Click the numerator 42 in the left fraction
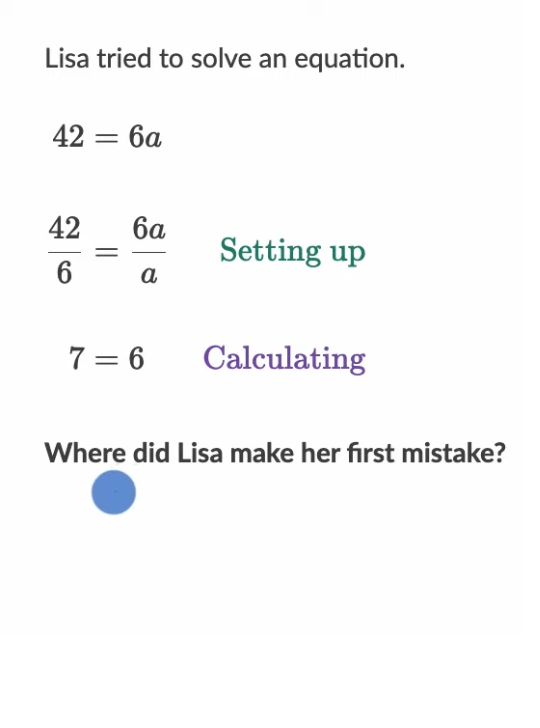Viewport: 540px width, 728px height. point(65,228)
